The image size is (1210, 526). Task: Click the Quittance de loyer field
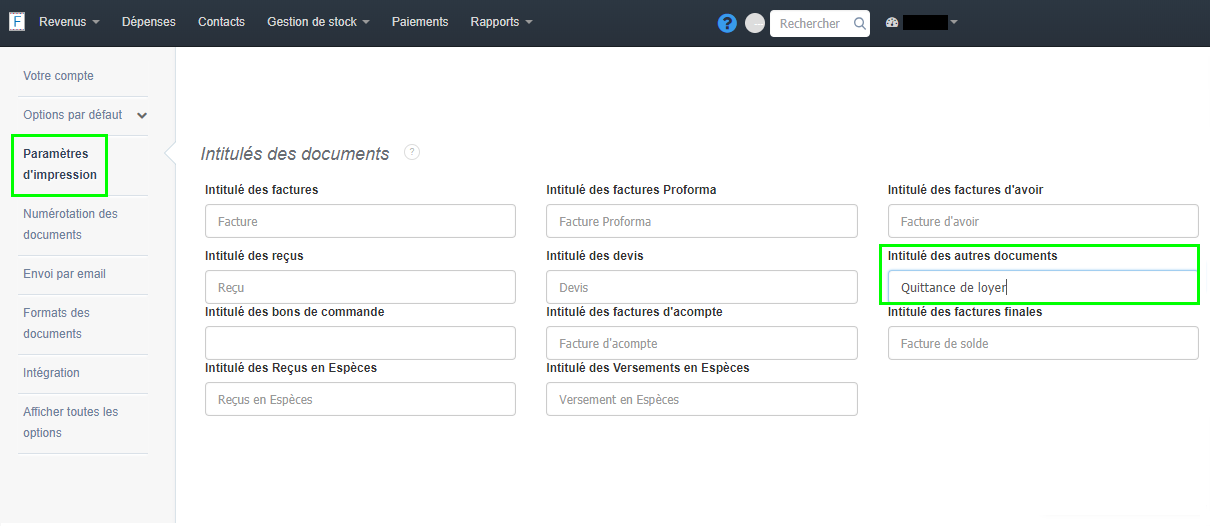pos(1043,287)
